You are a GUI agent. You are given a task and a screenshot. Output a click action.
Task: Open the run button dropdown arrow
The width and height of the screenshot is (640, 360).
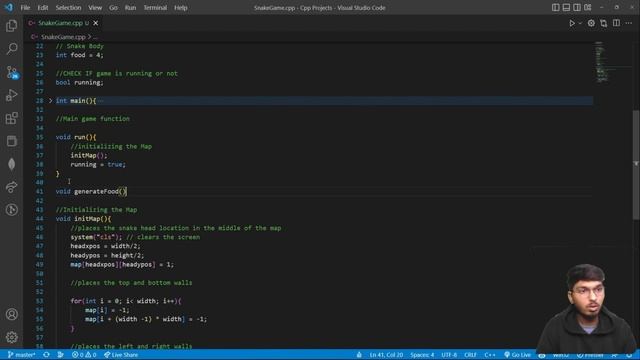[580, 23]
